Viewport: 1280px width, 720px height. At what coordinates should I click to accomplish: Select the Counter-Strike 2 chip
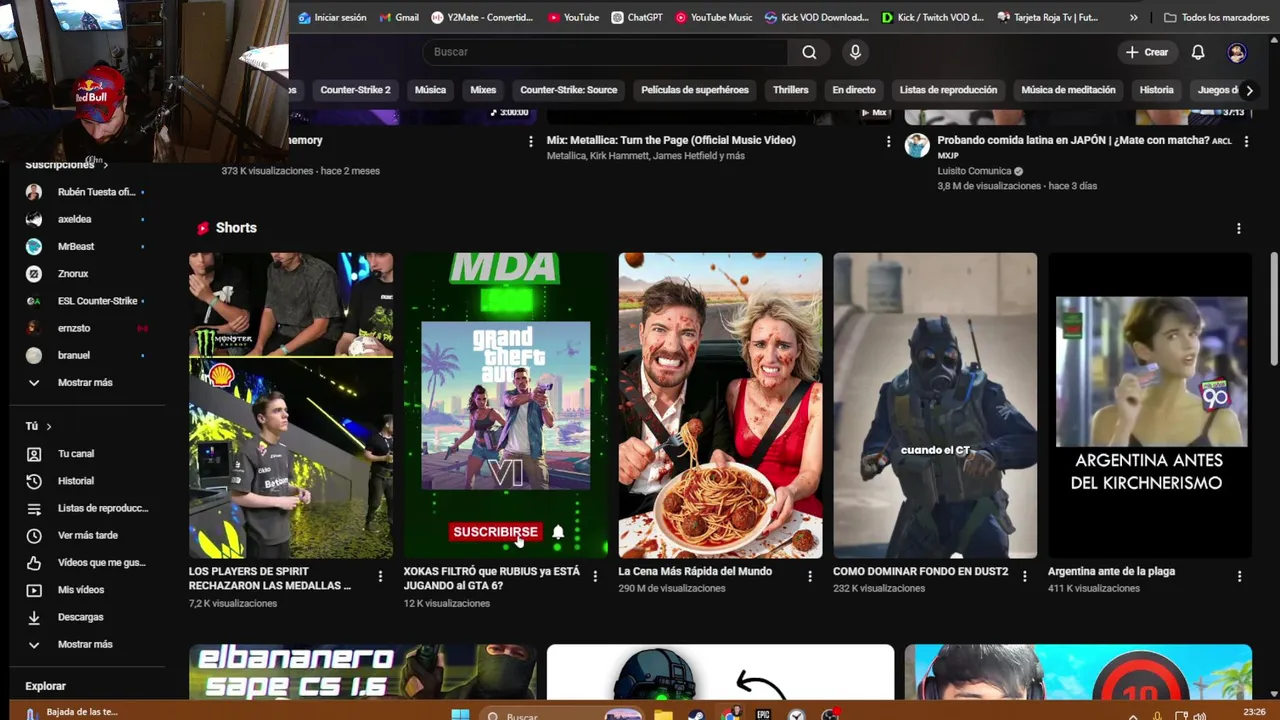(355, 90)
